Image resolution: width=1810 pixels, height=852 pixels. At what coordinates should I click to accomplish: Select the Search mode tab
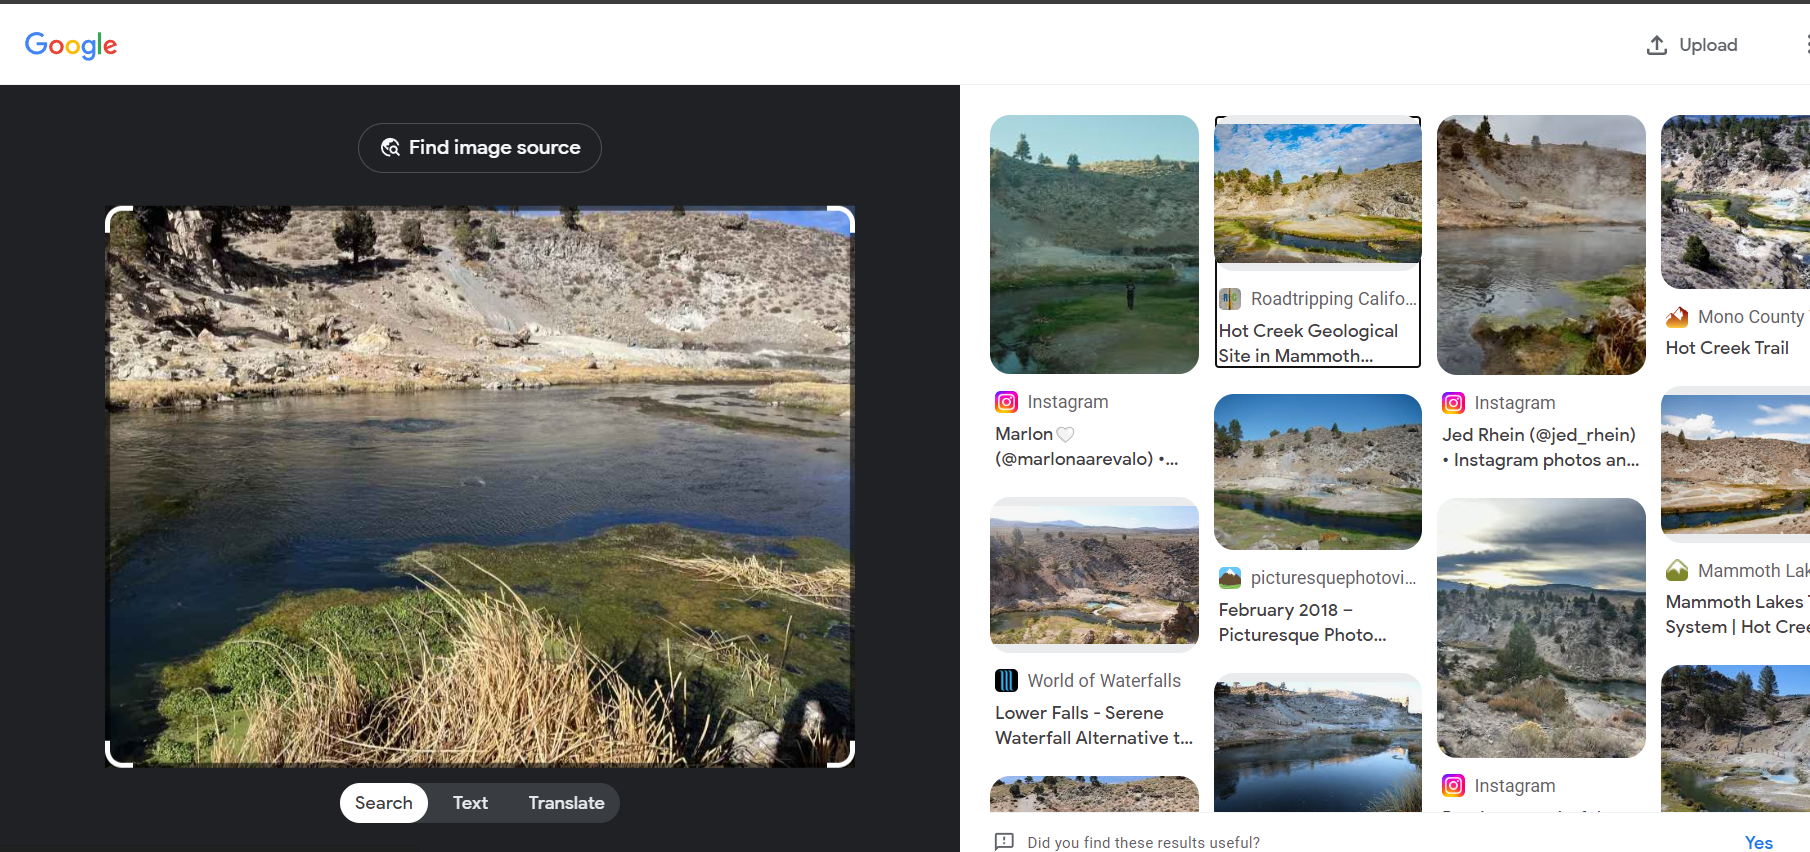(384, 803)
